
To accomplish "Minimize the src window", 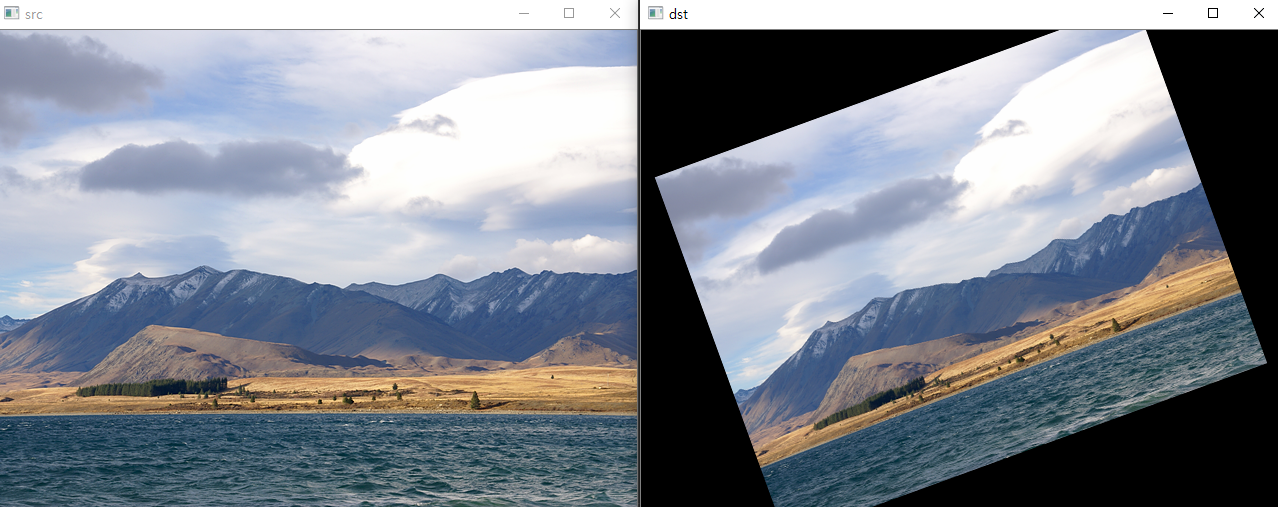I will point(523,14).
